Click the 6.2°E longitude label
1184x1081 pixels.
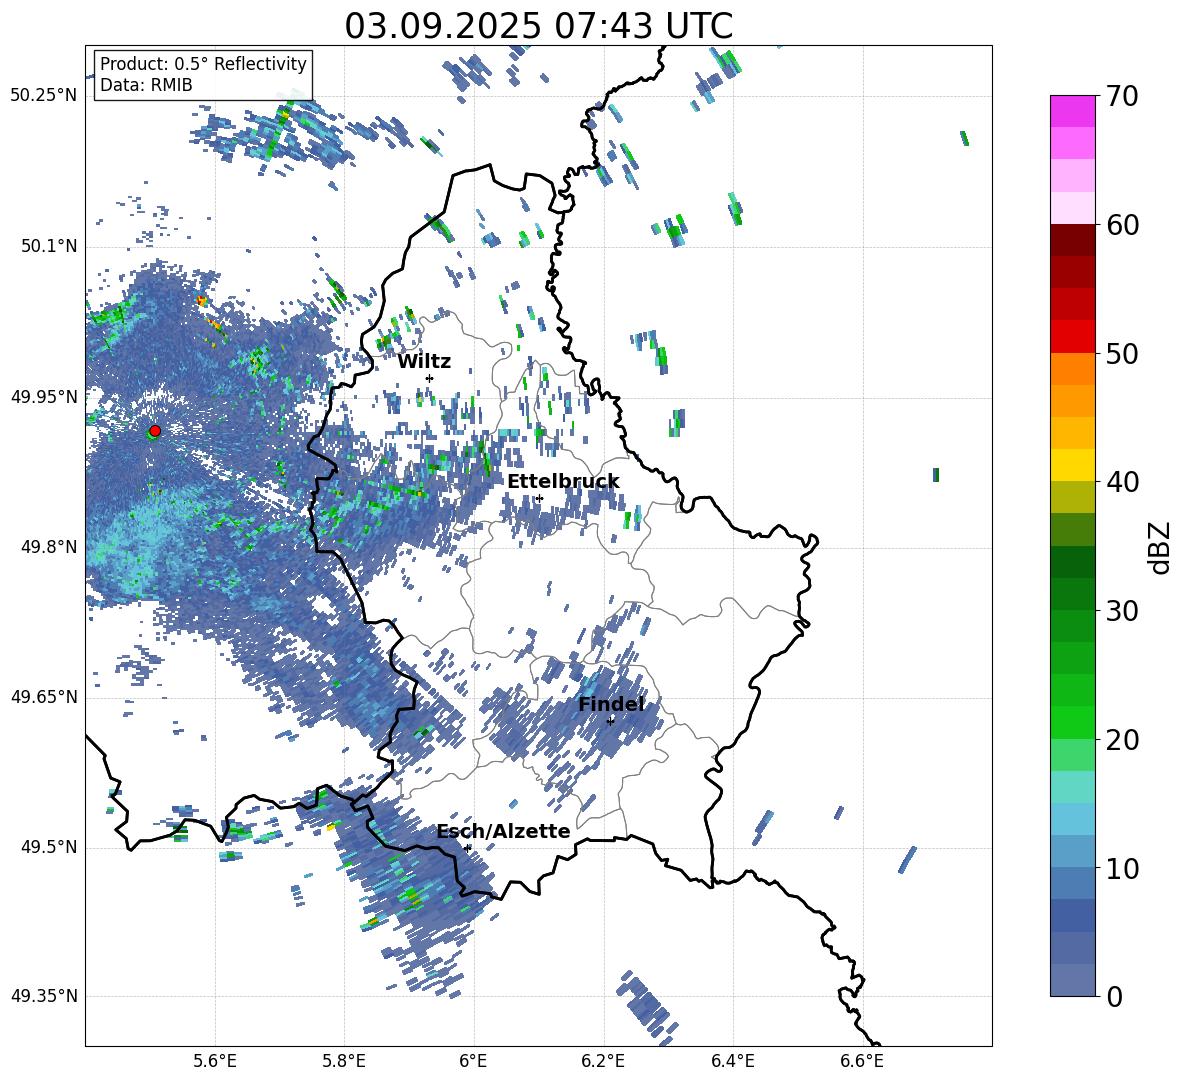(x=603, y=1061)
